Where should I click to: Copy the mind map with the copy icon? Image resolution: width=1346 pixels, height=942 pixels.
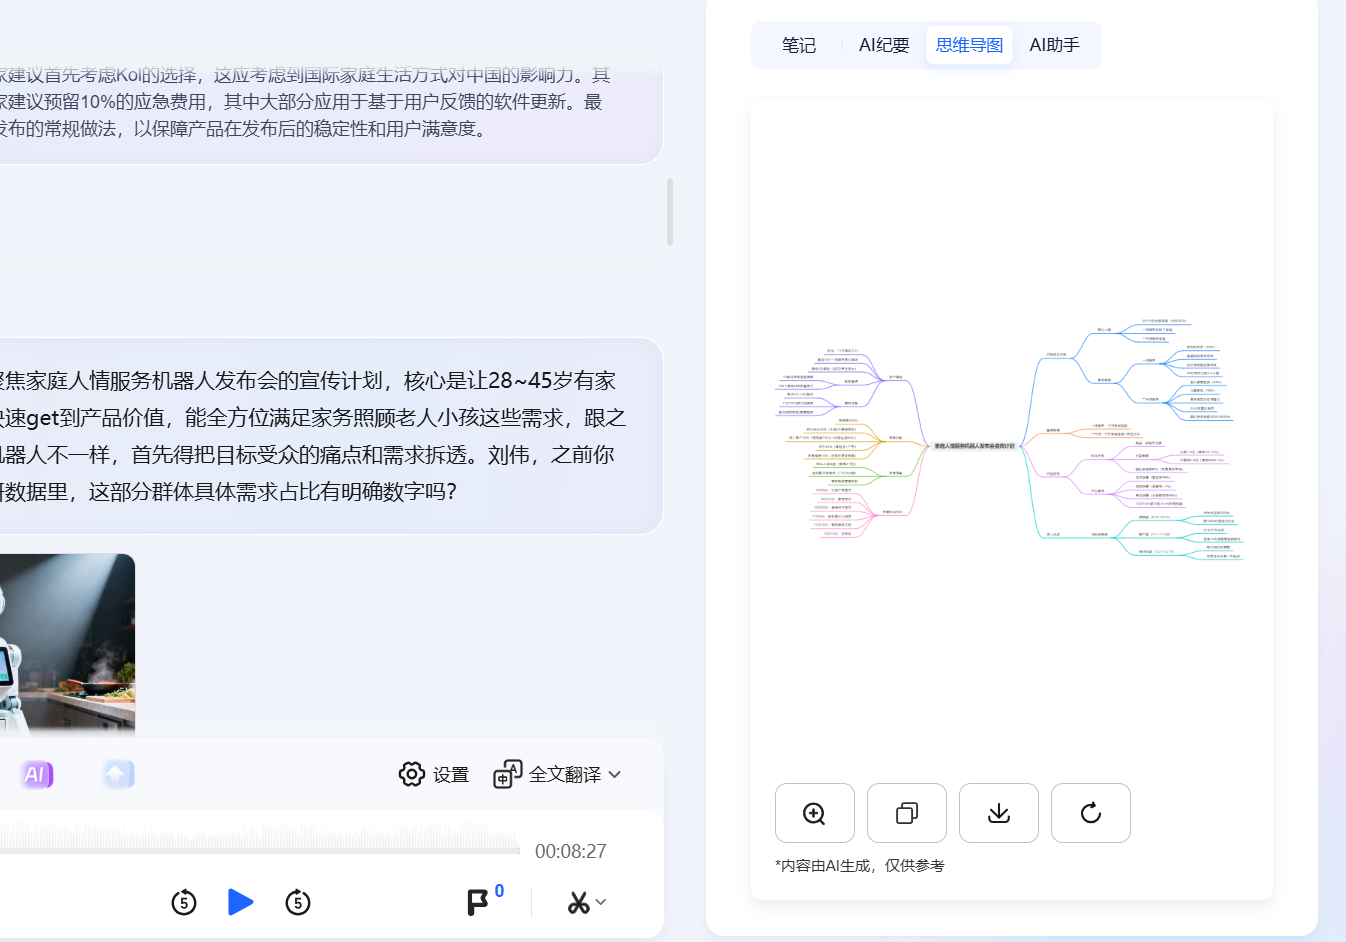[x=906, y=813]
